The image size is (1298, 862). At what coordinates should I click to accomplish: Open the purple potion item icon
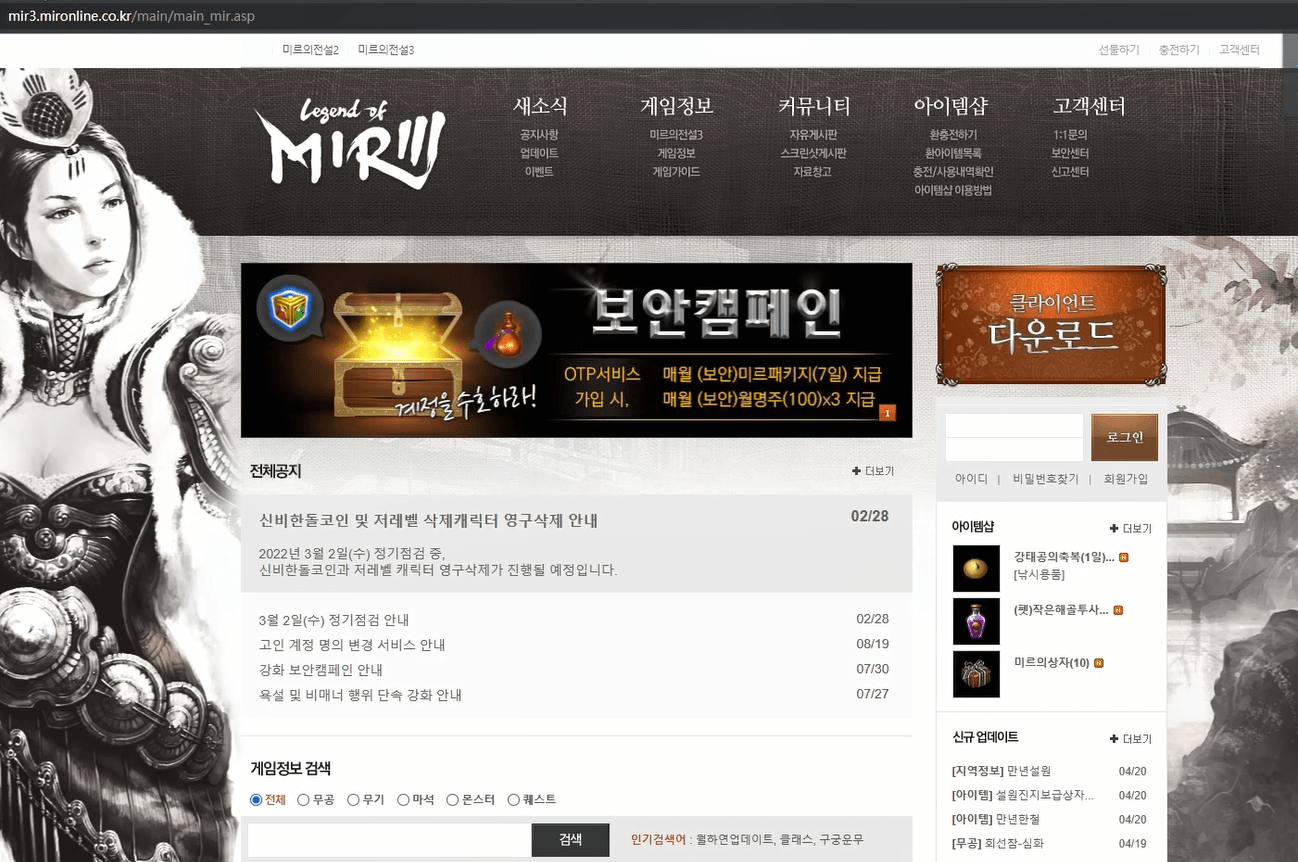(x=976, y=621)
